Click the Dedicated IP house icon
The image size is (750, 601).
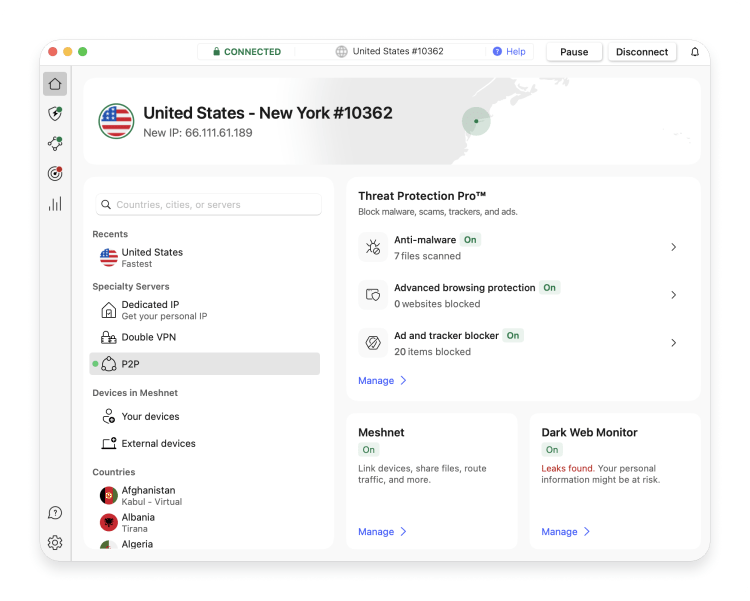pos(109,310)
